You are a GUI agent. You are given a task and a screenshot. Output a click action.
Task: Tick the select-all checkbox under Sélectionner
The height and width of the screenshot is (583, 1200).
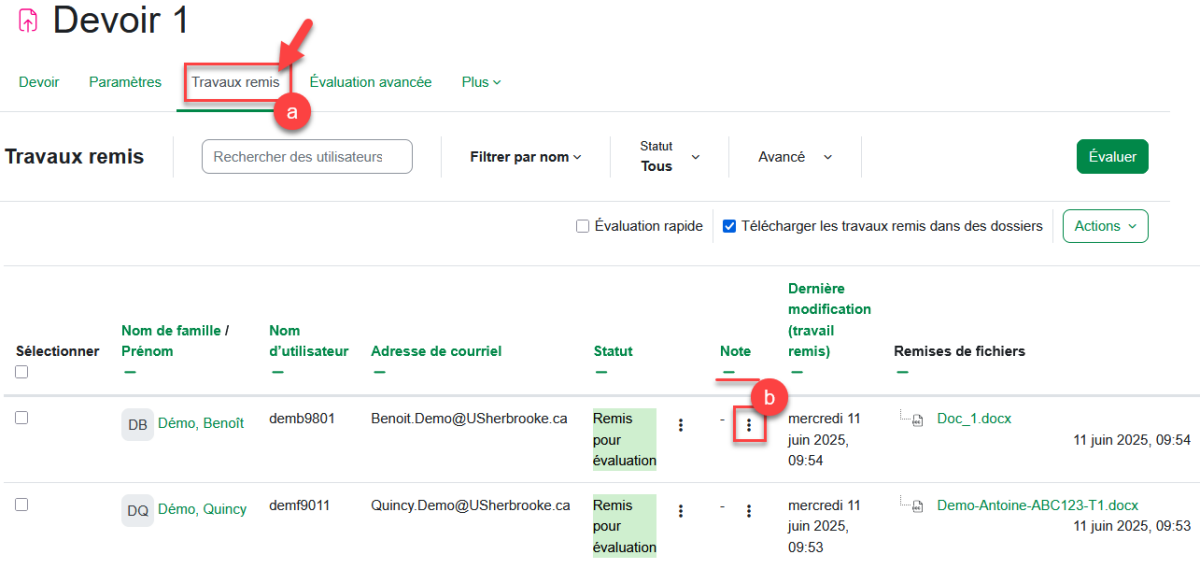coord(22,372)
